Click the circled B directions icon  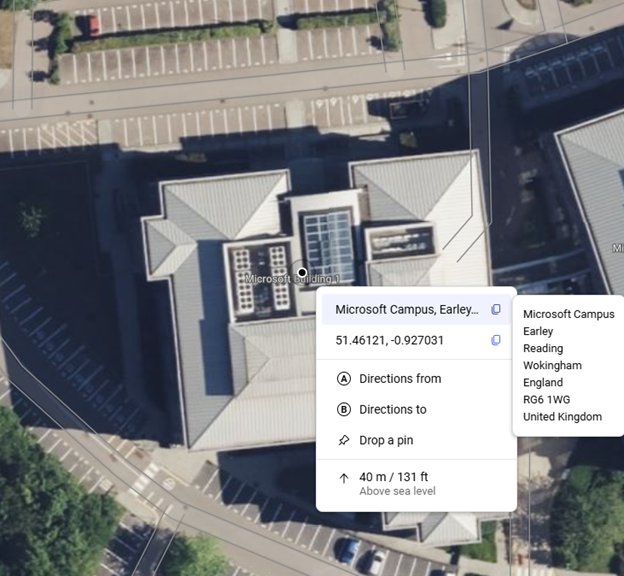coord(344,409)
